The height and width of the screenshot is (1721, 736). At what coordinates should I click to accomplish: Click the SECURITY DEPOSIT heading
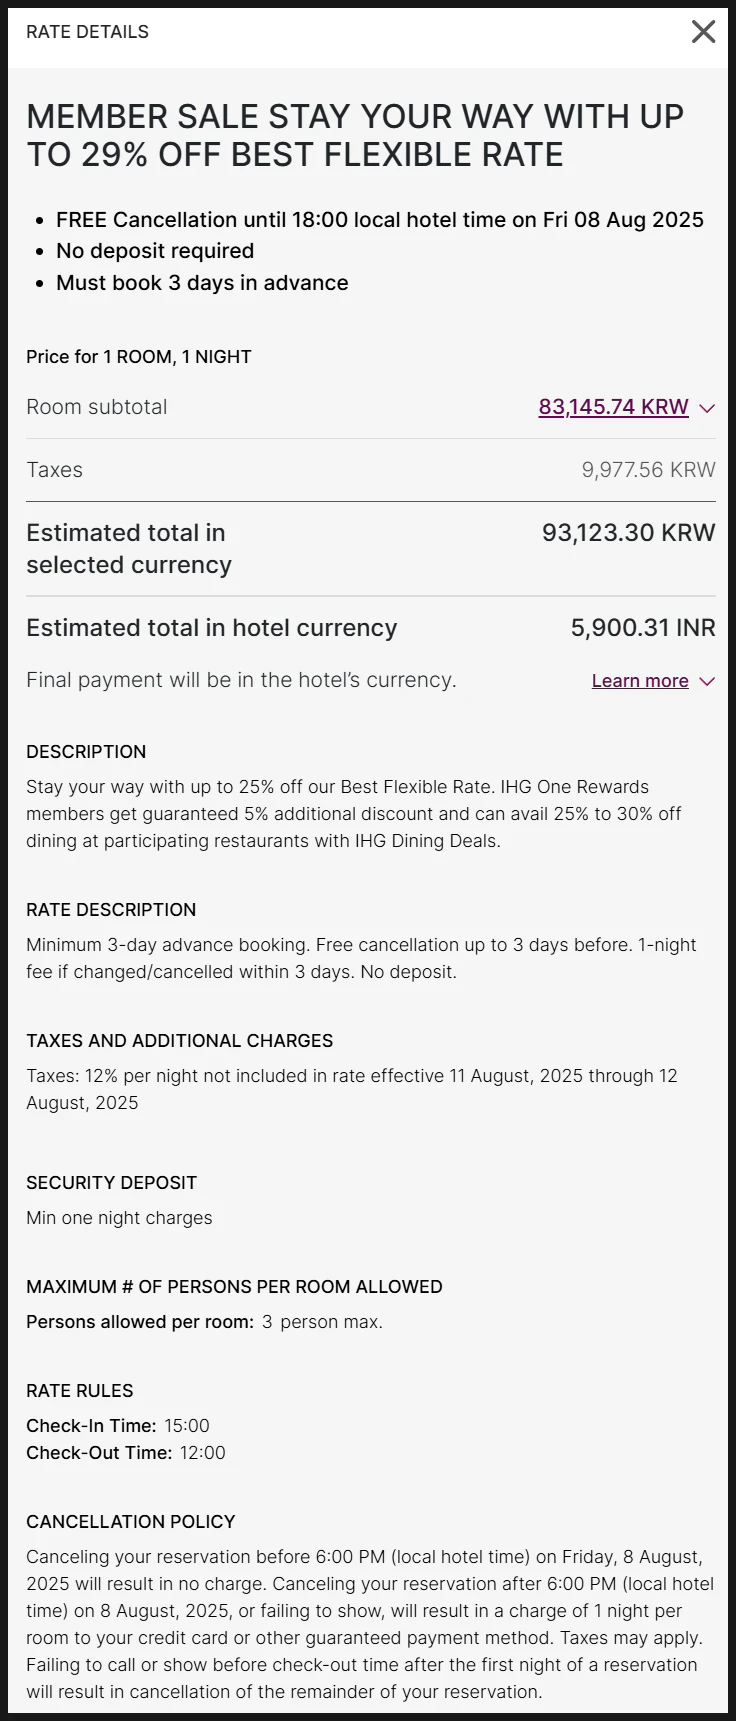(x=111, y=1183)
